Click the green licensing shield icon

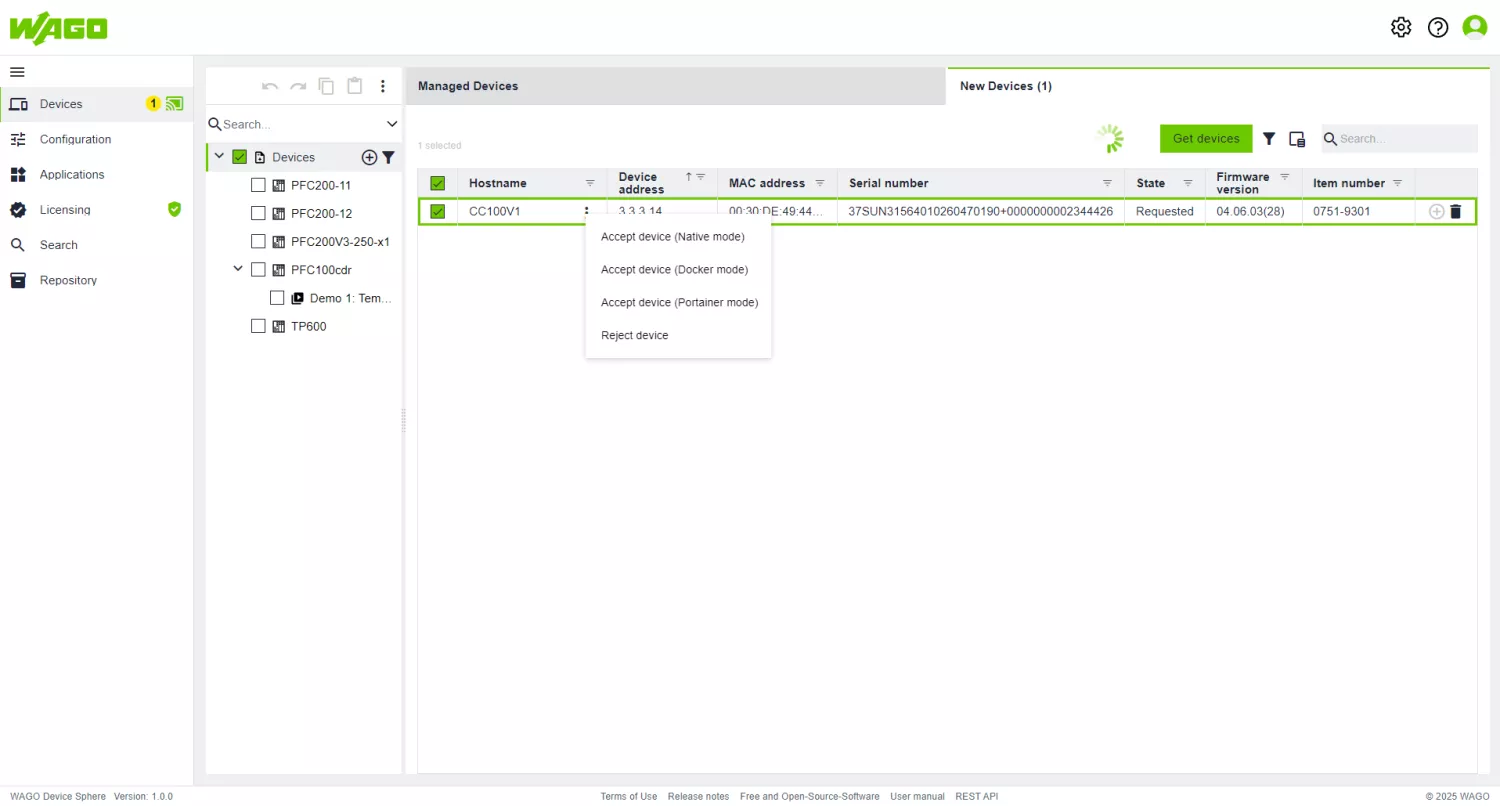click(175, 209)
